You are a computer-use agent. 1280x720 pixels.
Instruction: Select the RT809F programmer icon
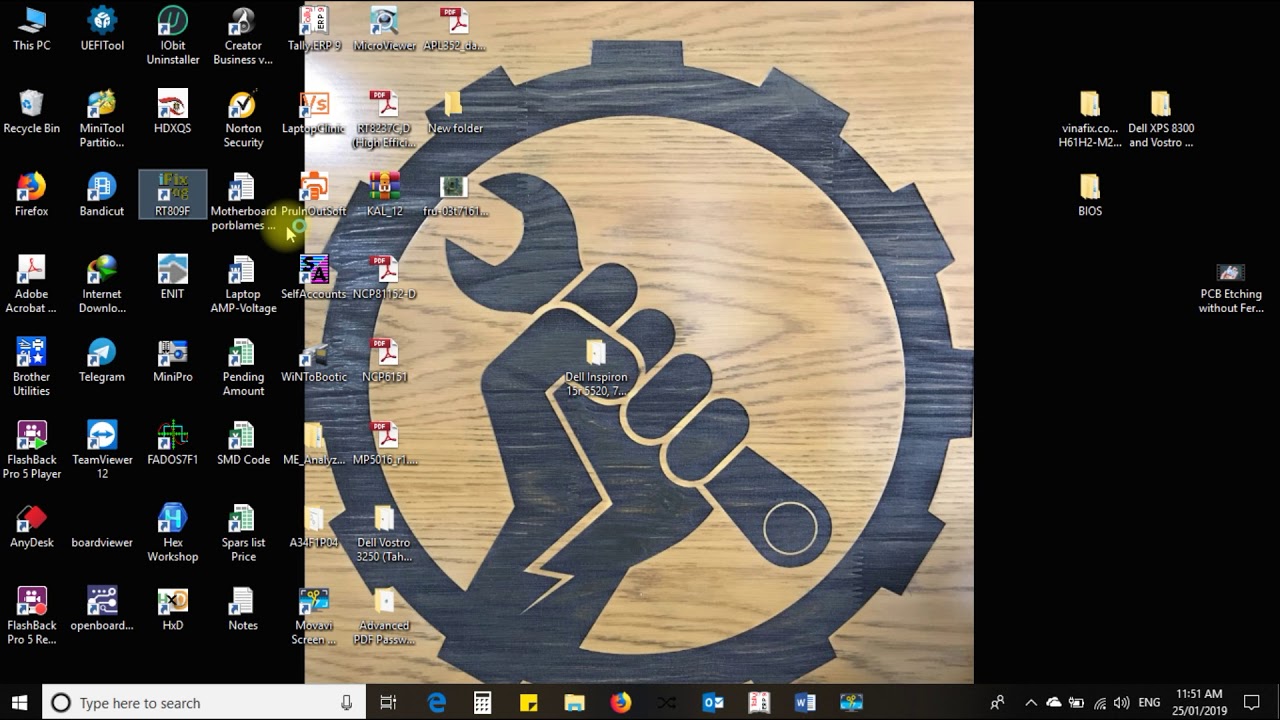tap(173, 195)
